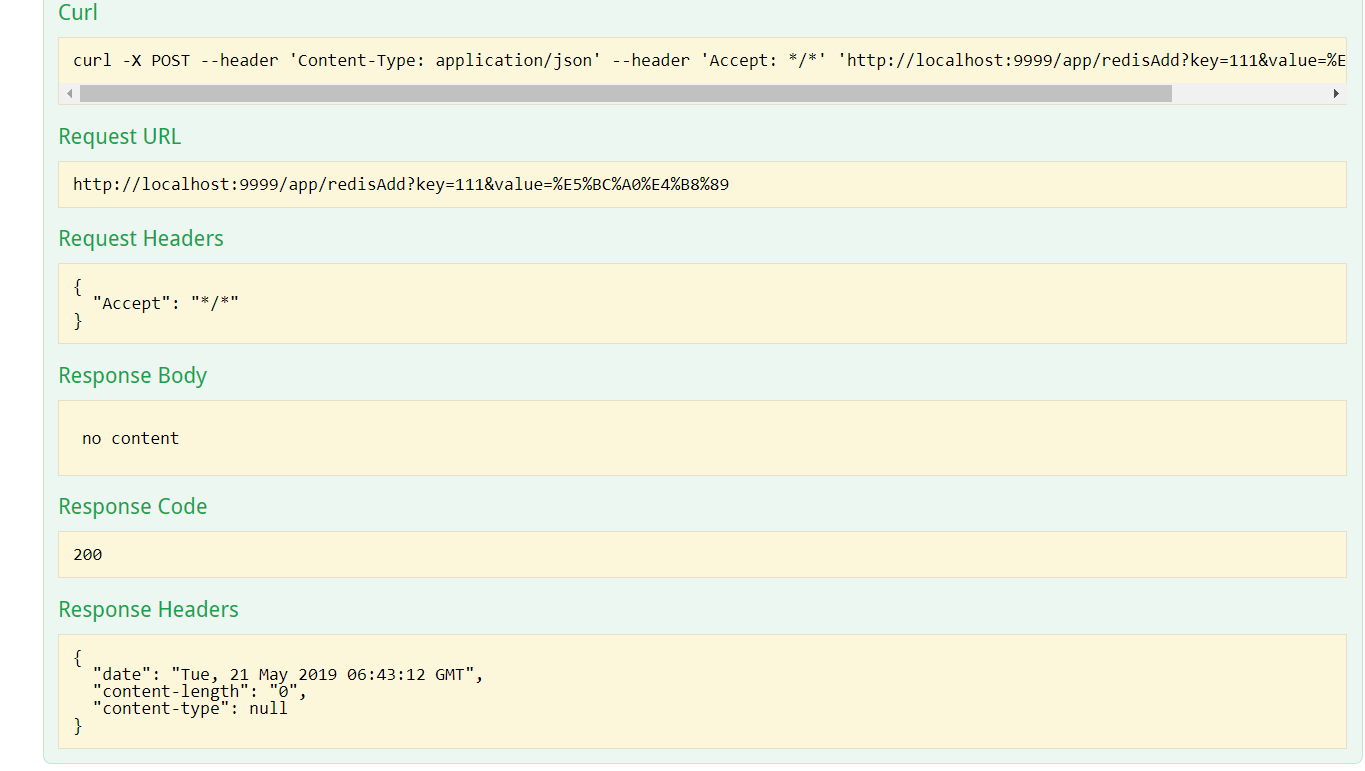
Task: Click the 200 response code value
Action: 88,555
